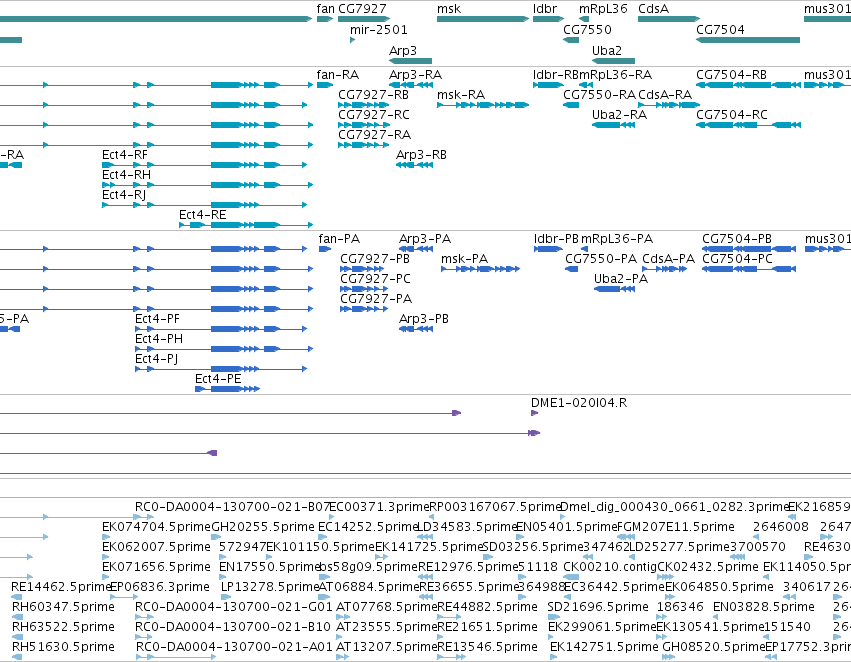Select the msk-PA protein feature
The width and height of the screenshot is (851, 662).
481,269
